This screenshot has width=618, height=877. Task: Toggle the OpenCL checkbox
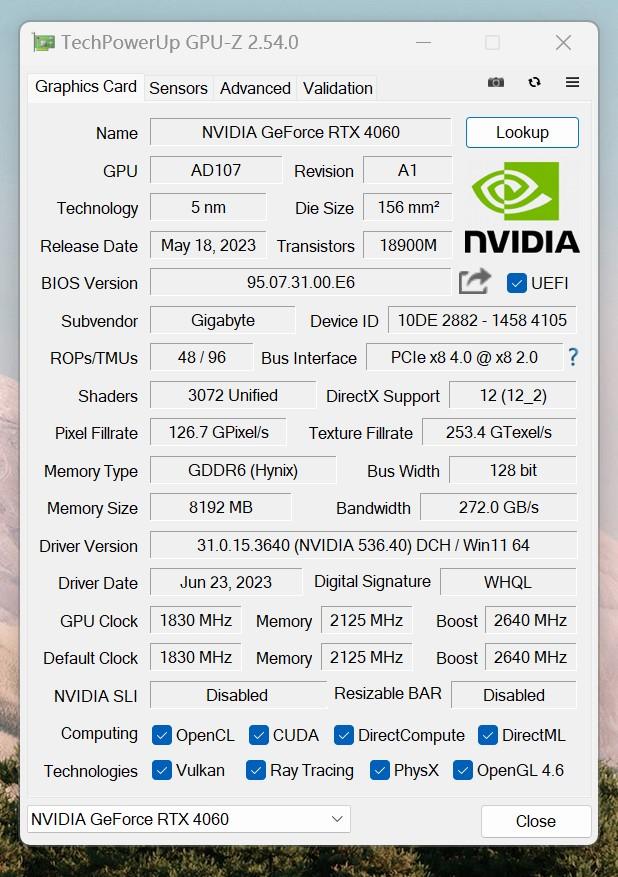coord(162,735)
